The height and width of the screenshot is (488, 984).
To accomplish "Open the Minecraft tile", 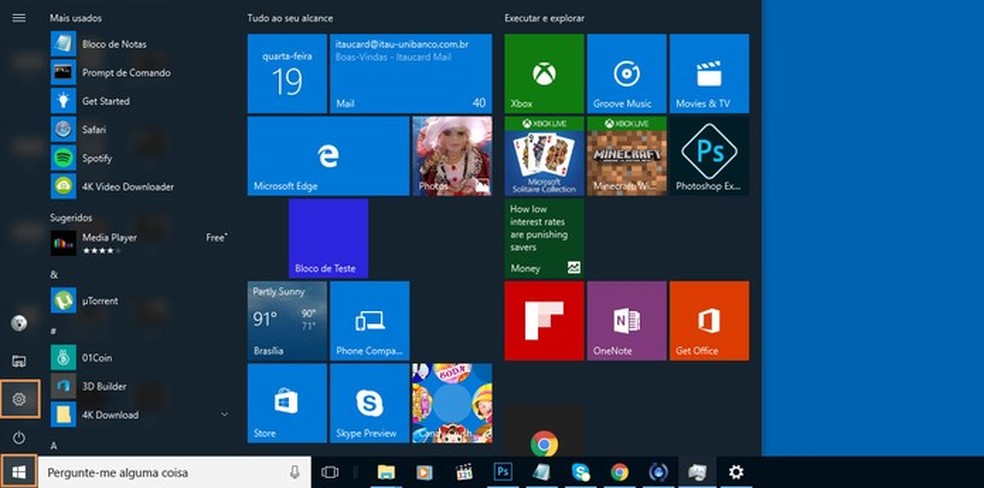I will [x=626, y=156].
